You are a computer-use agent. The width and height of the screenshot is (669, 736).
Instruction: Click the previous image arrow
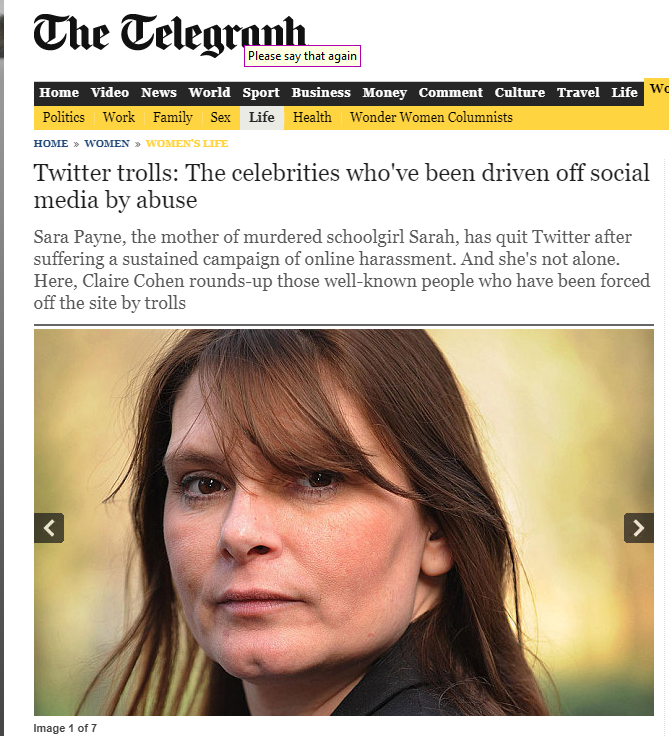point(49,528)
